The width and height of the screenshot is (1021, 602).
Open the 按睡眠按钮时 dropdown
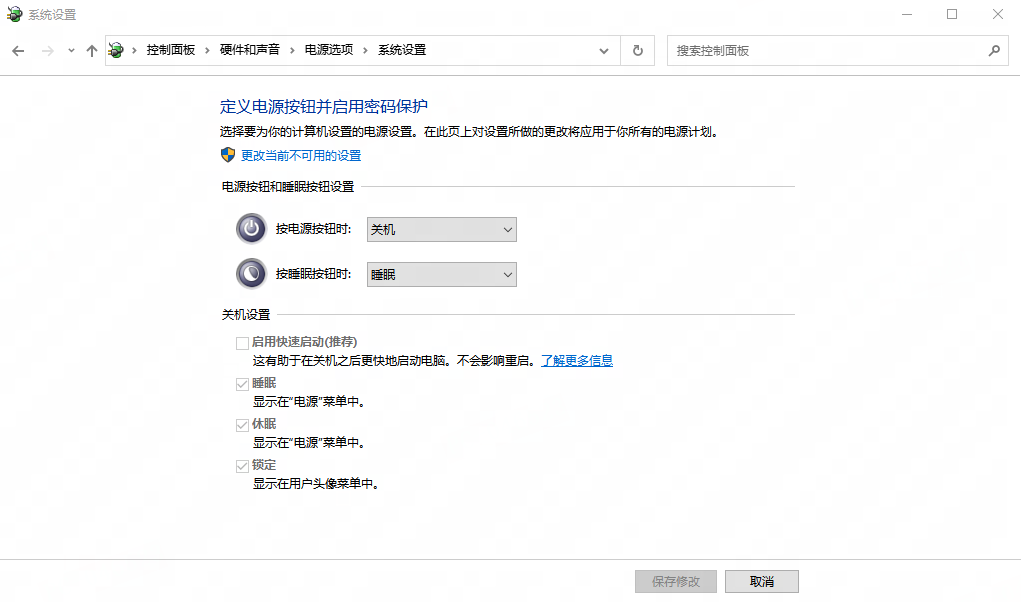click(441, 274)
